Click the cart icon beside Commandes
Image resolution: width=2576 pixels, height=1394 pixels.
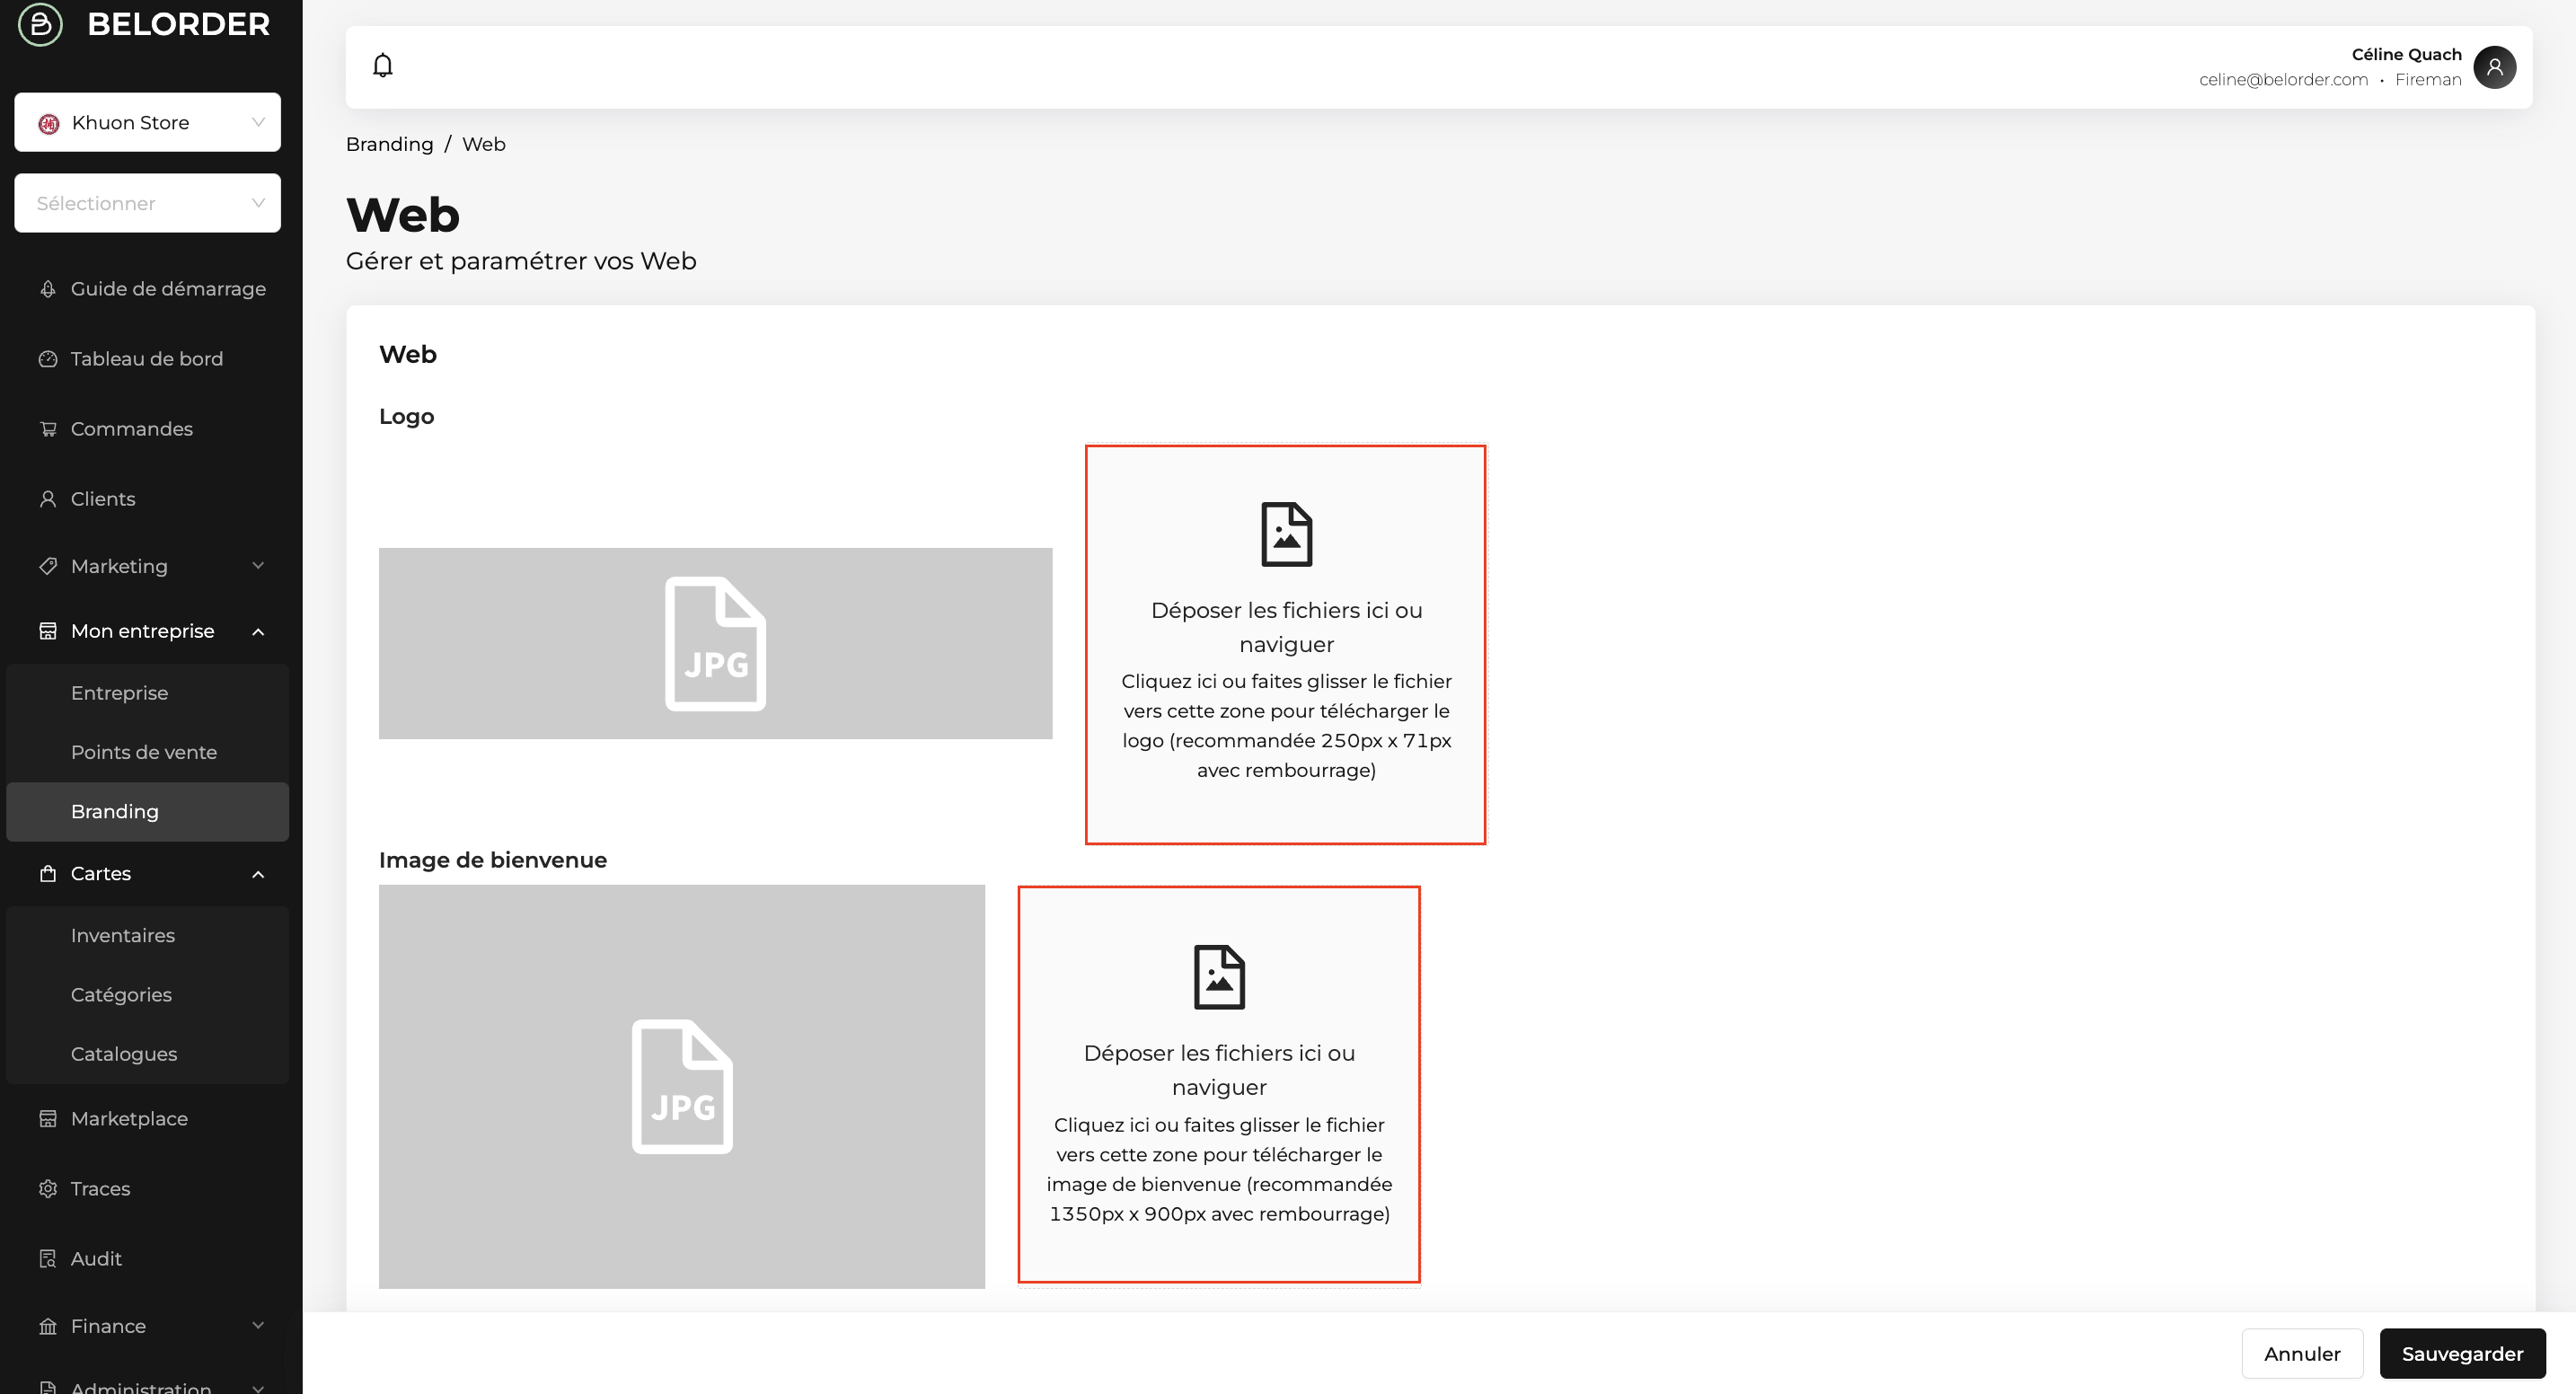click(48, 429)
